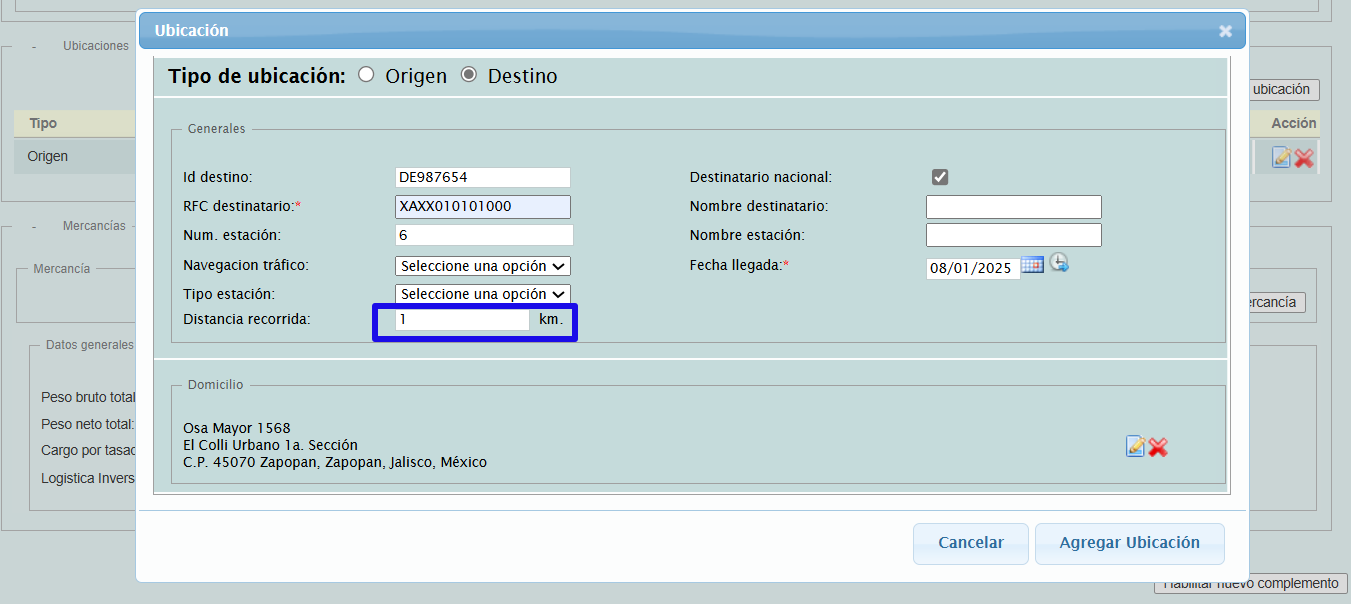This screenshot has width=1351, height=604.
Task: Click the Fecha llegada date field
Action: tap(972, 268)
